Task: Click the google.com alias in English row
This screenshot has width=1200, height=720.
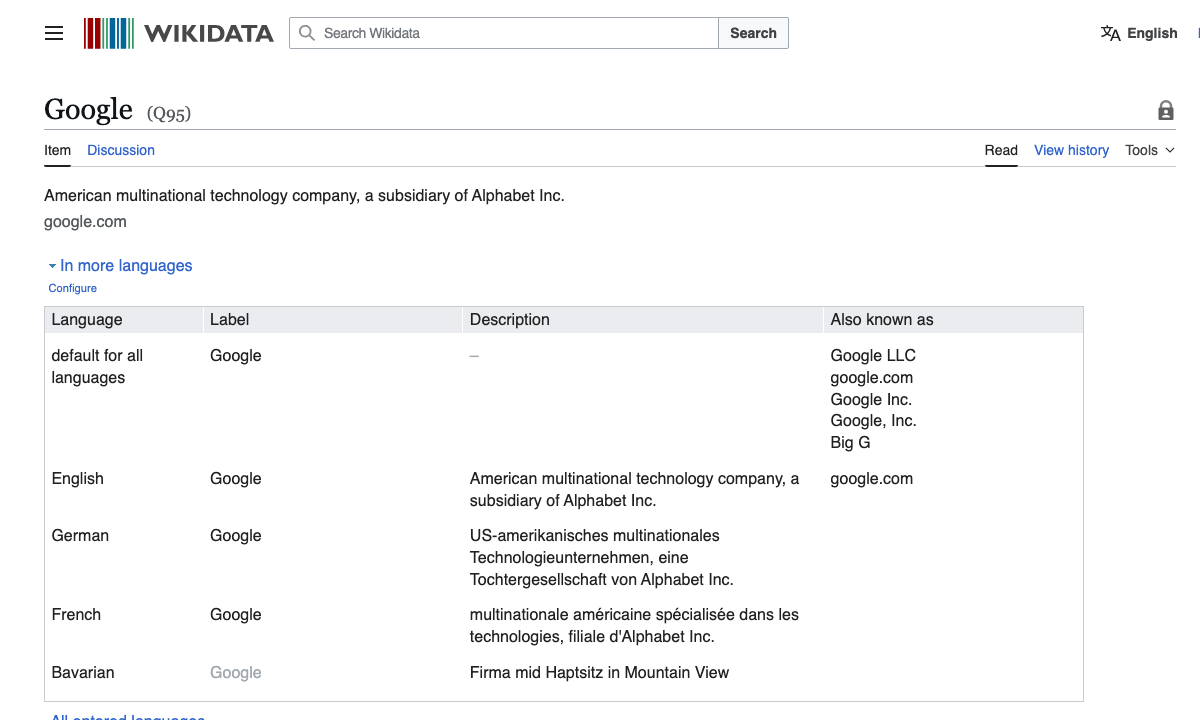Action: (871, 479)
